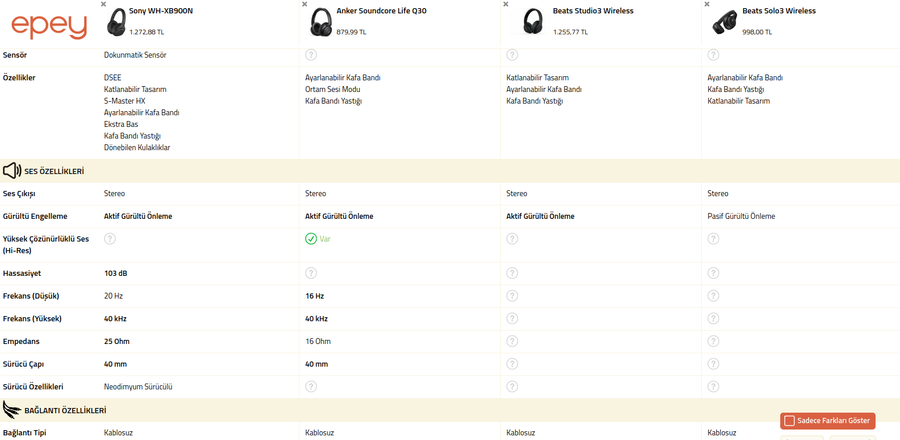The width and height of the screenshot is (900, 440).
Task: Click Anker's question mark in Sensör row
Action: (311, 55)
